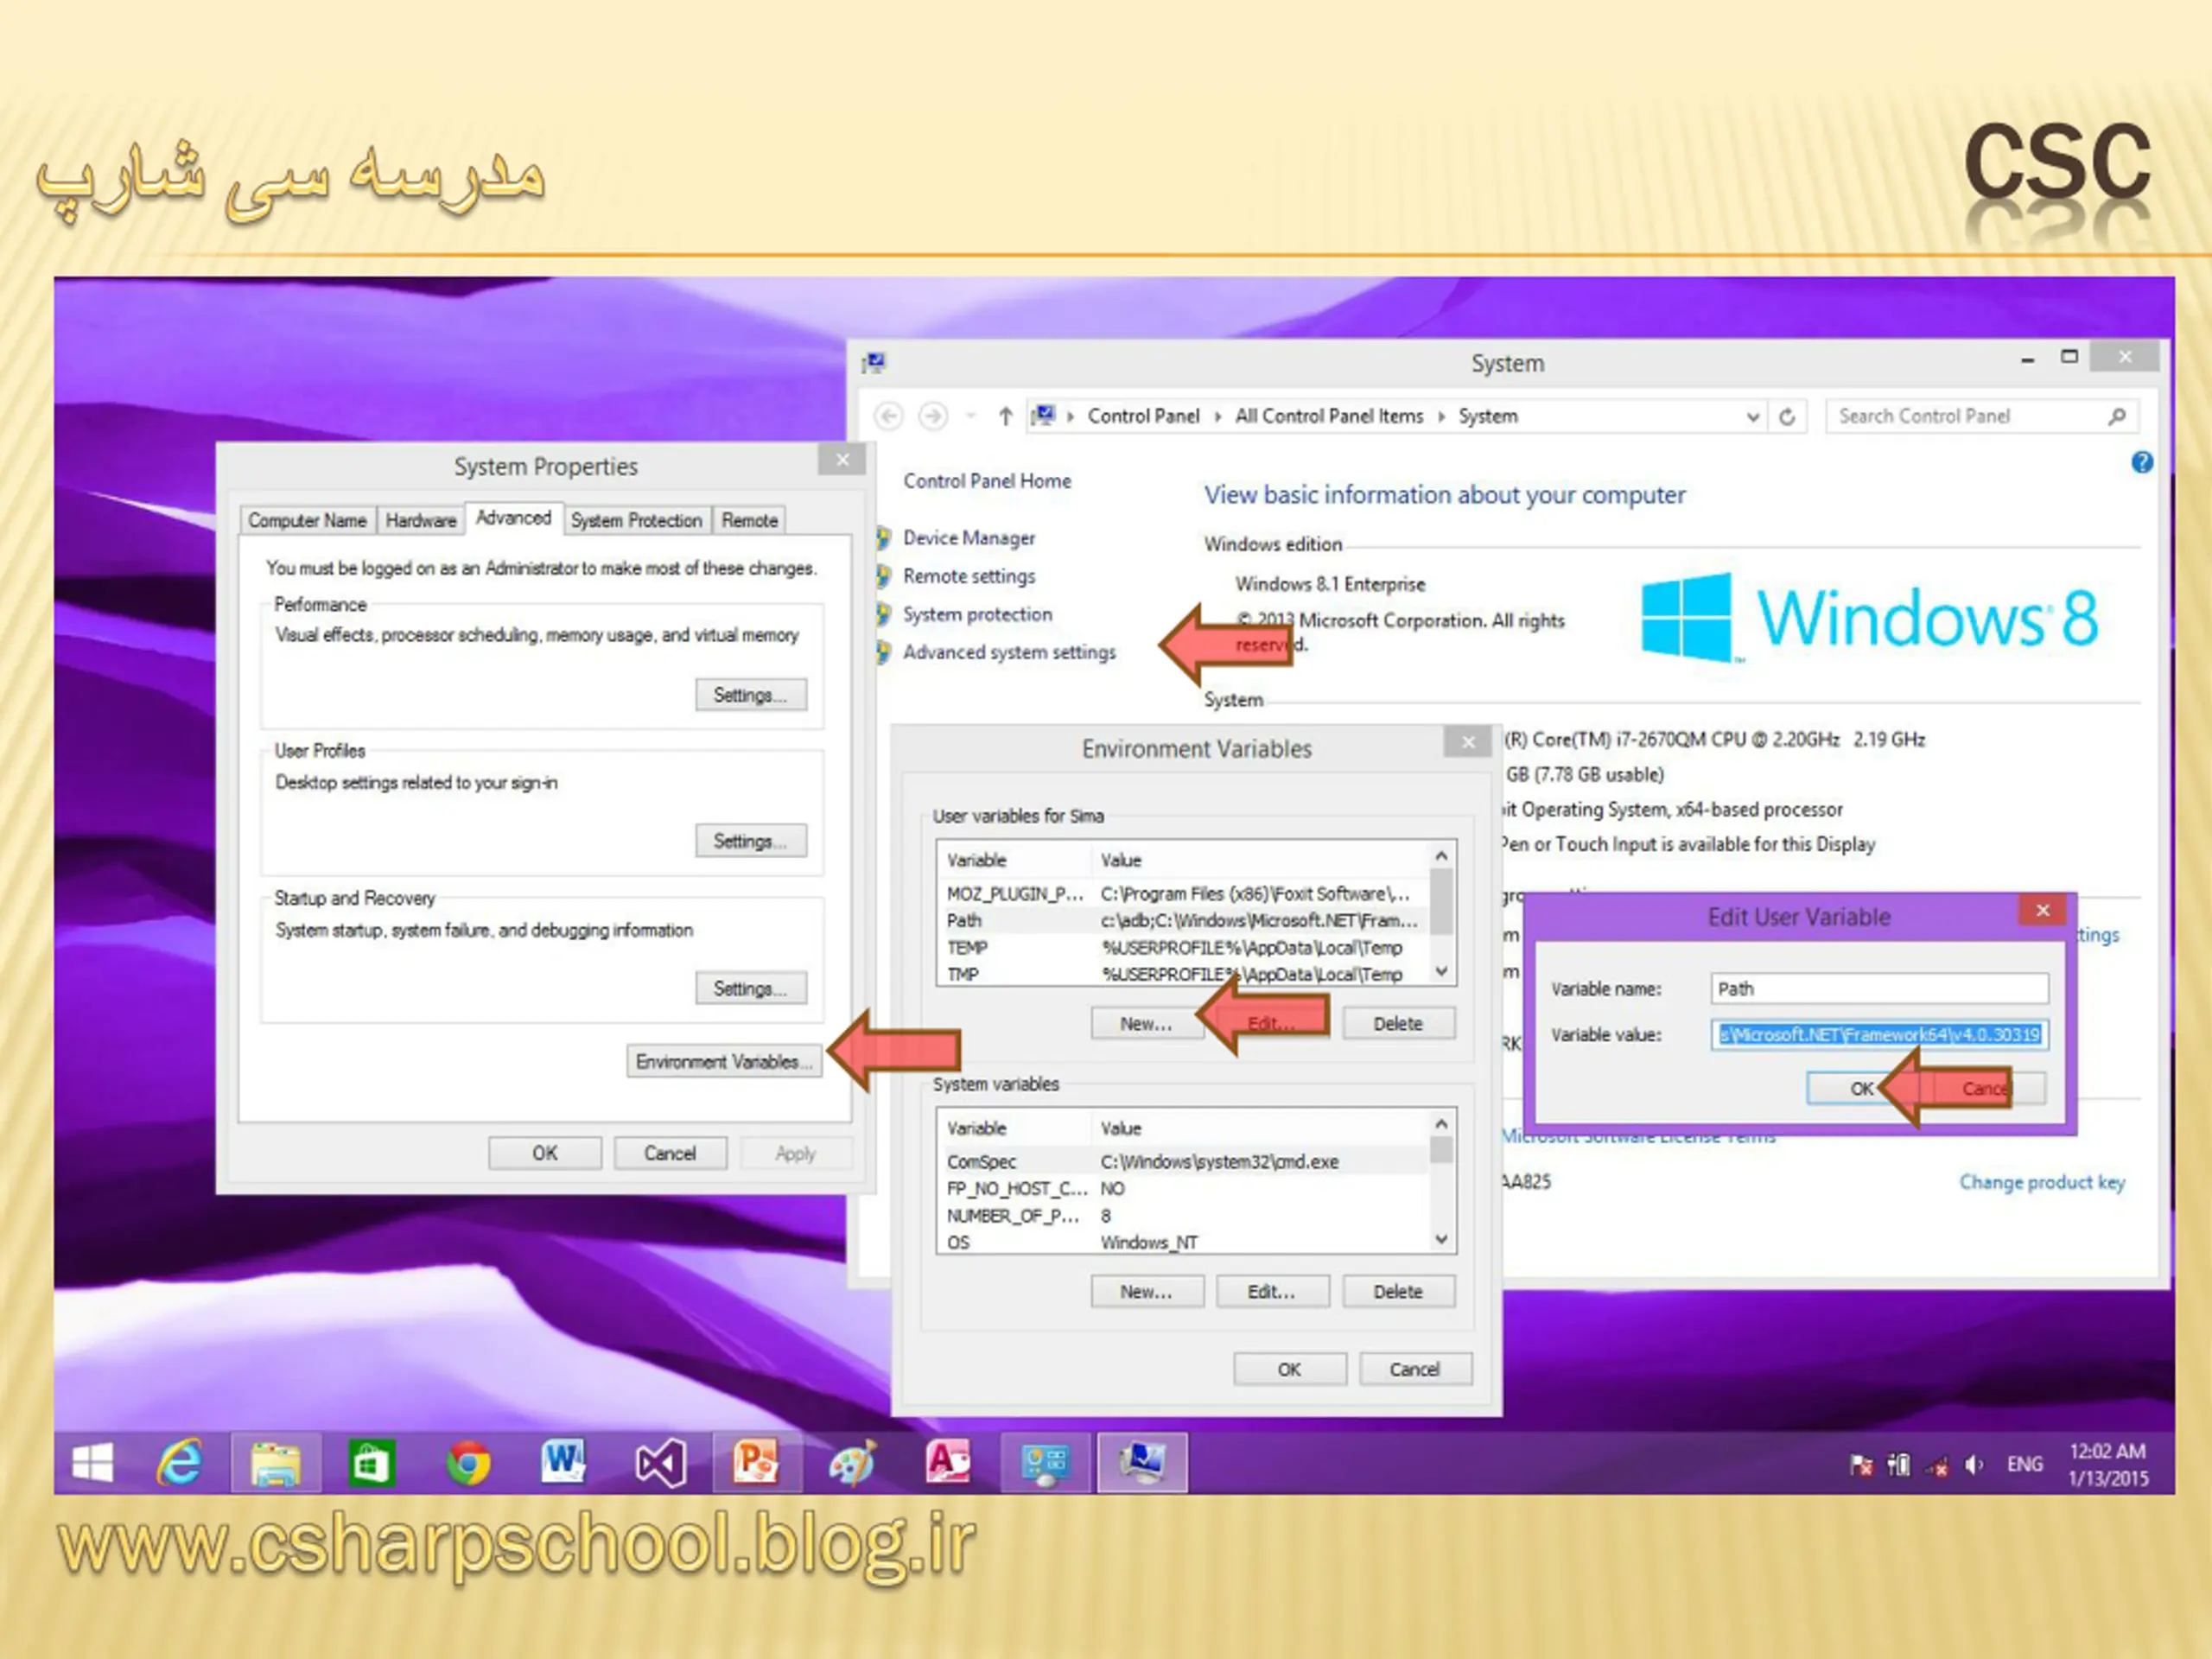Open Internet Explorer from the taskbar
Viewport: 2212px width, 1659px height.
(x=180, y=1463)
